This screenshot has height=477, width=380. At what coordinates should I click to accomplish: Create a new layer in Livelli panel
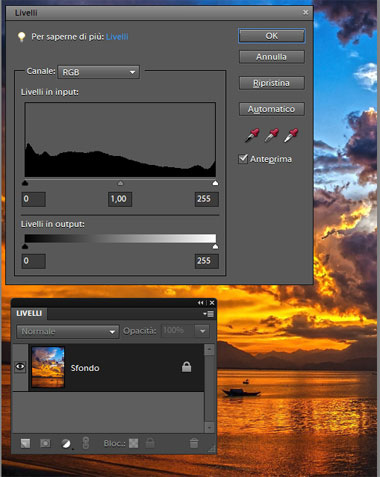(25, 443)
